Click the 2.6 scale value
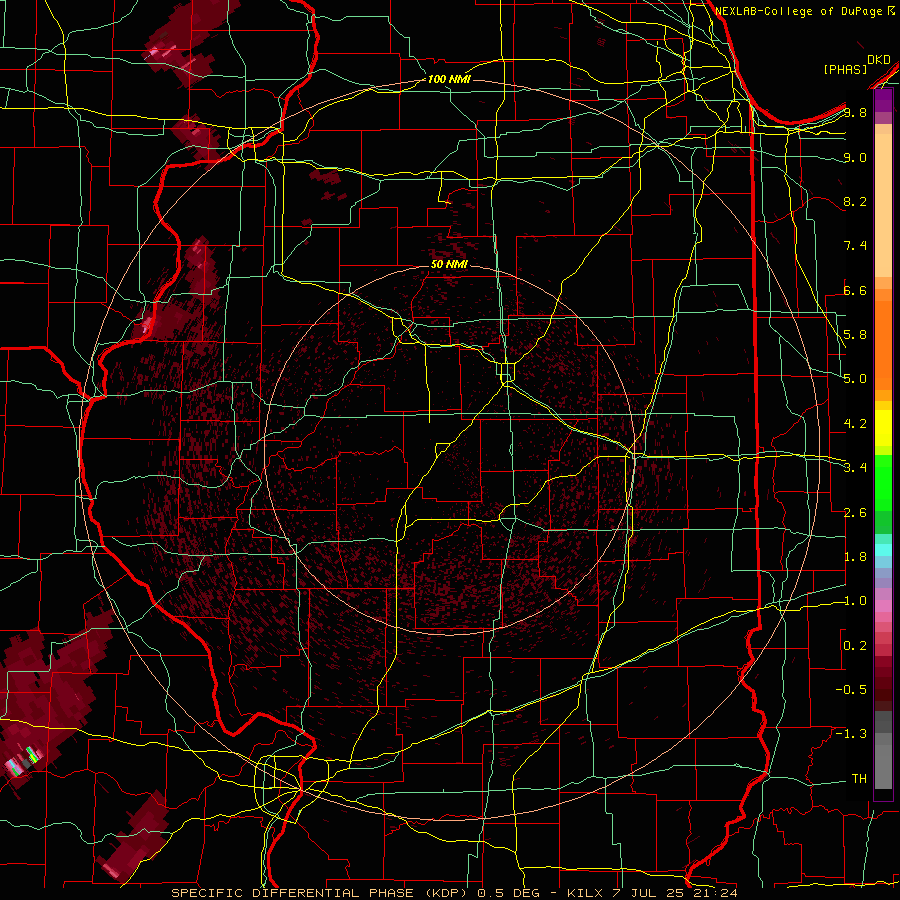 pyautogui.click(x=855, y=513)
